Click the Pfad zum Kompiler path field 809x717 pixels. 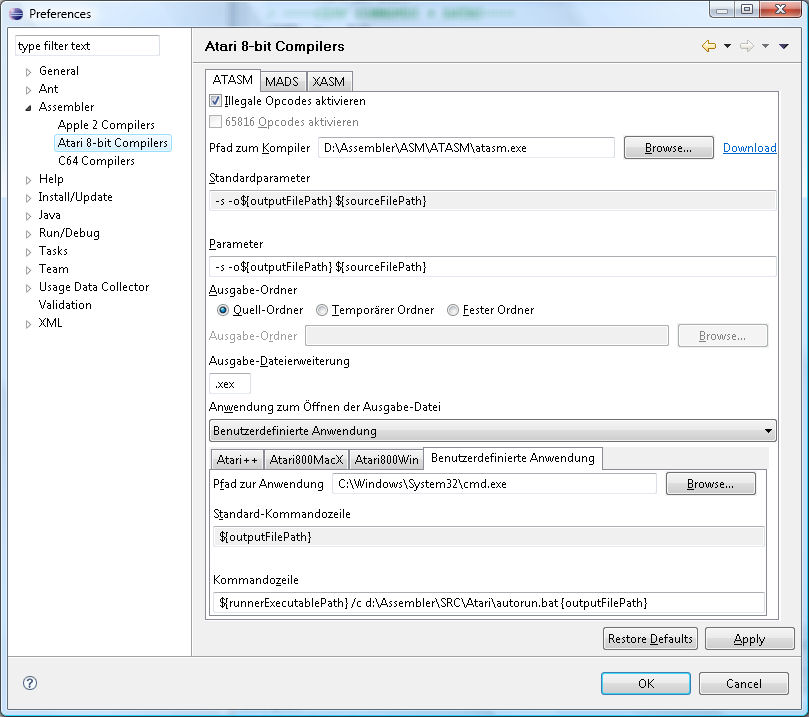click(x=466, y=148)
